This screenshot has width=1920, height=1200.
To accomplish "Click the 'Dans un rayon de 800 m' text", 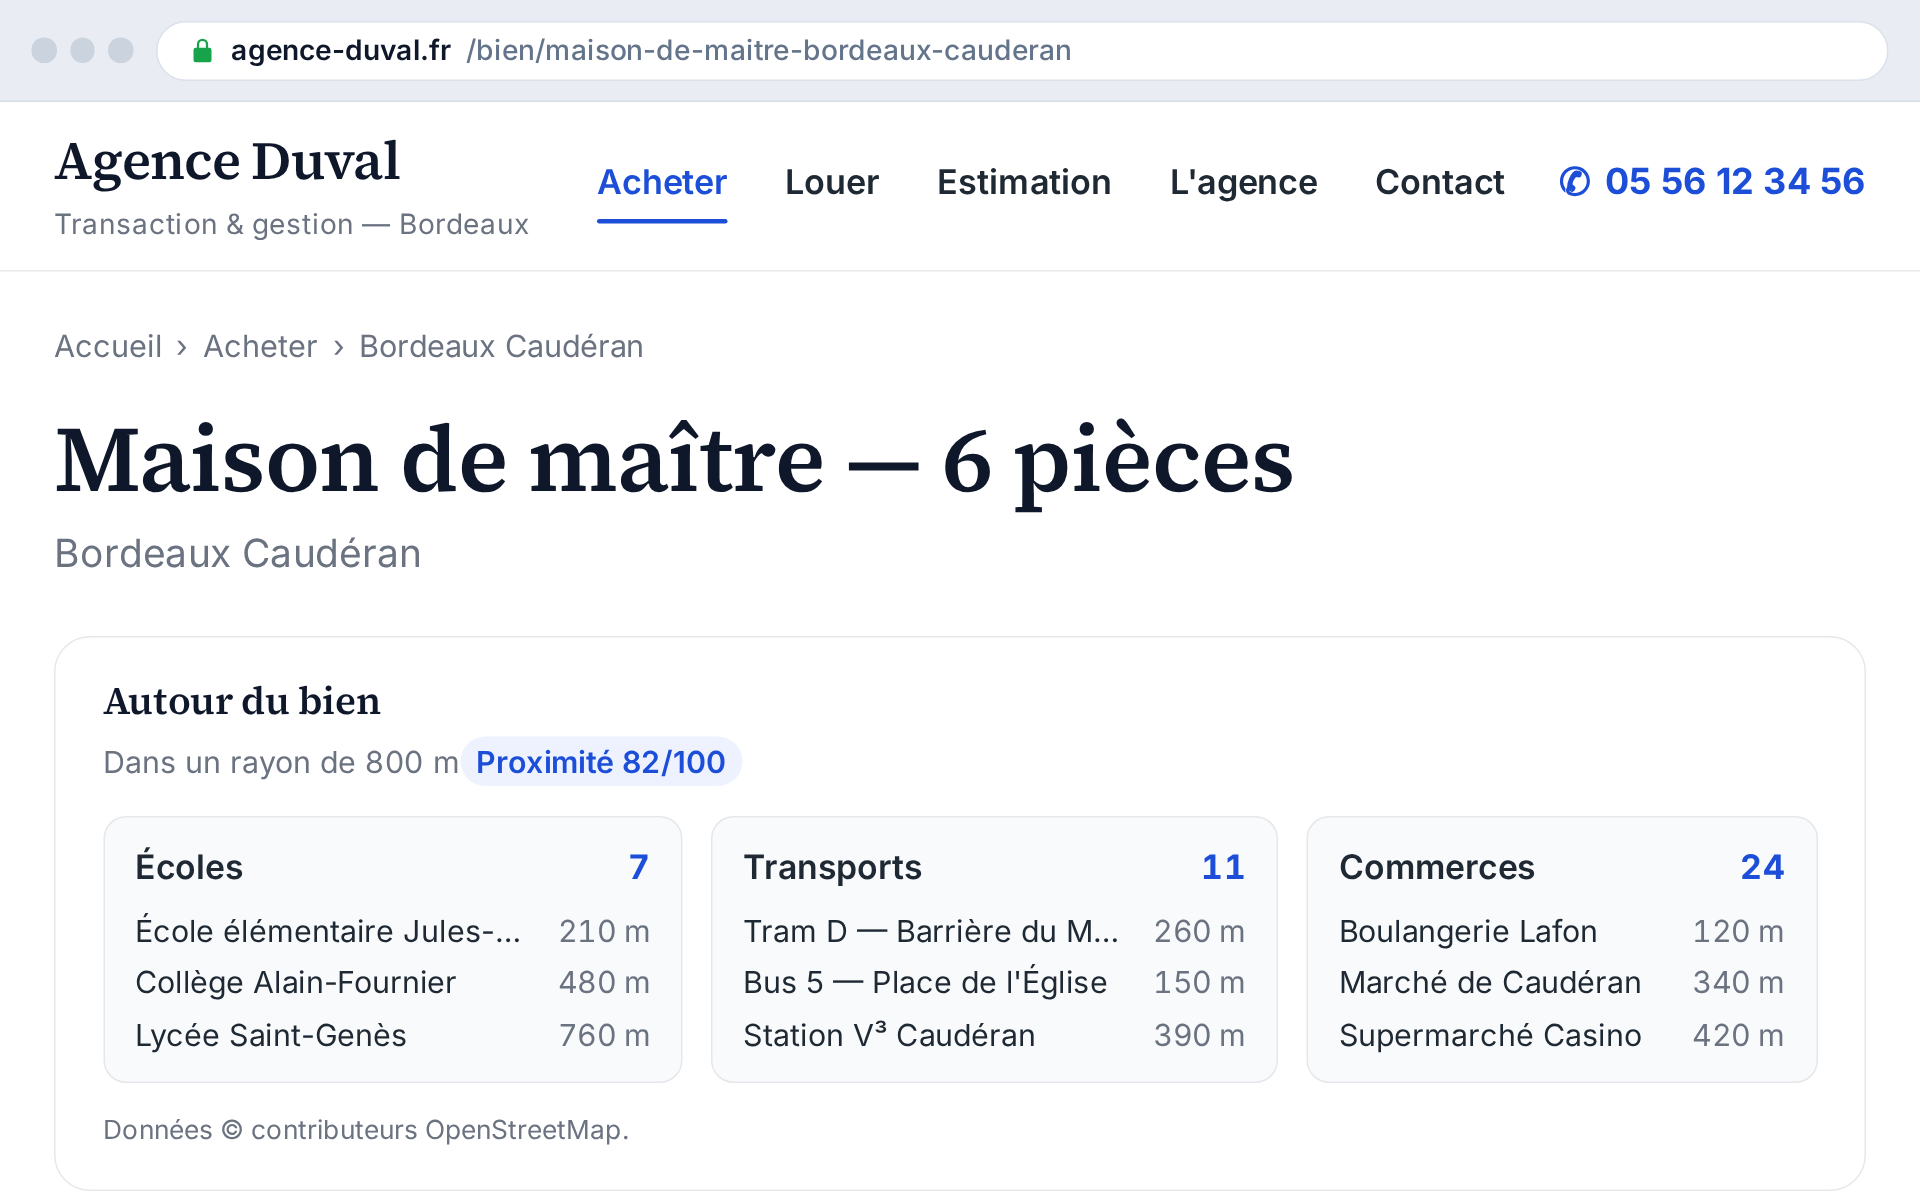I will pyautogui.click(x=281, y=762).
